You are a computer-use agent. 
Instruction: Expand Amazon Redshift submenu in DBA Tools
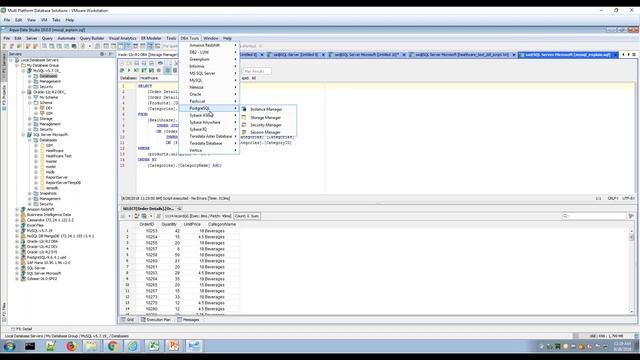(209, 45)
